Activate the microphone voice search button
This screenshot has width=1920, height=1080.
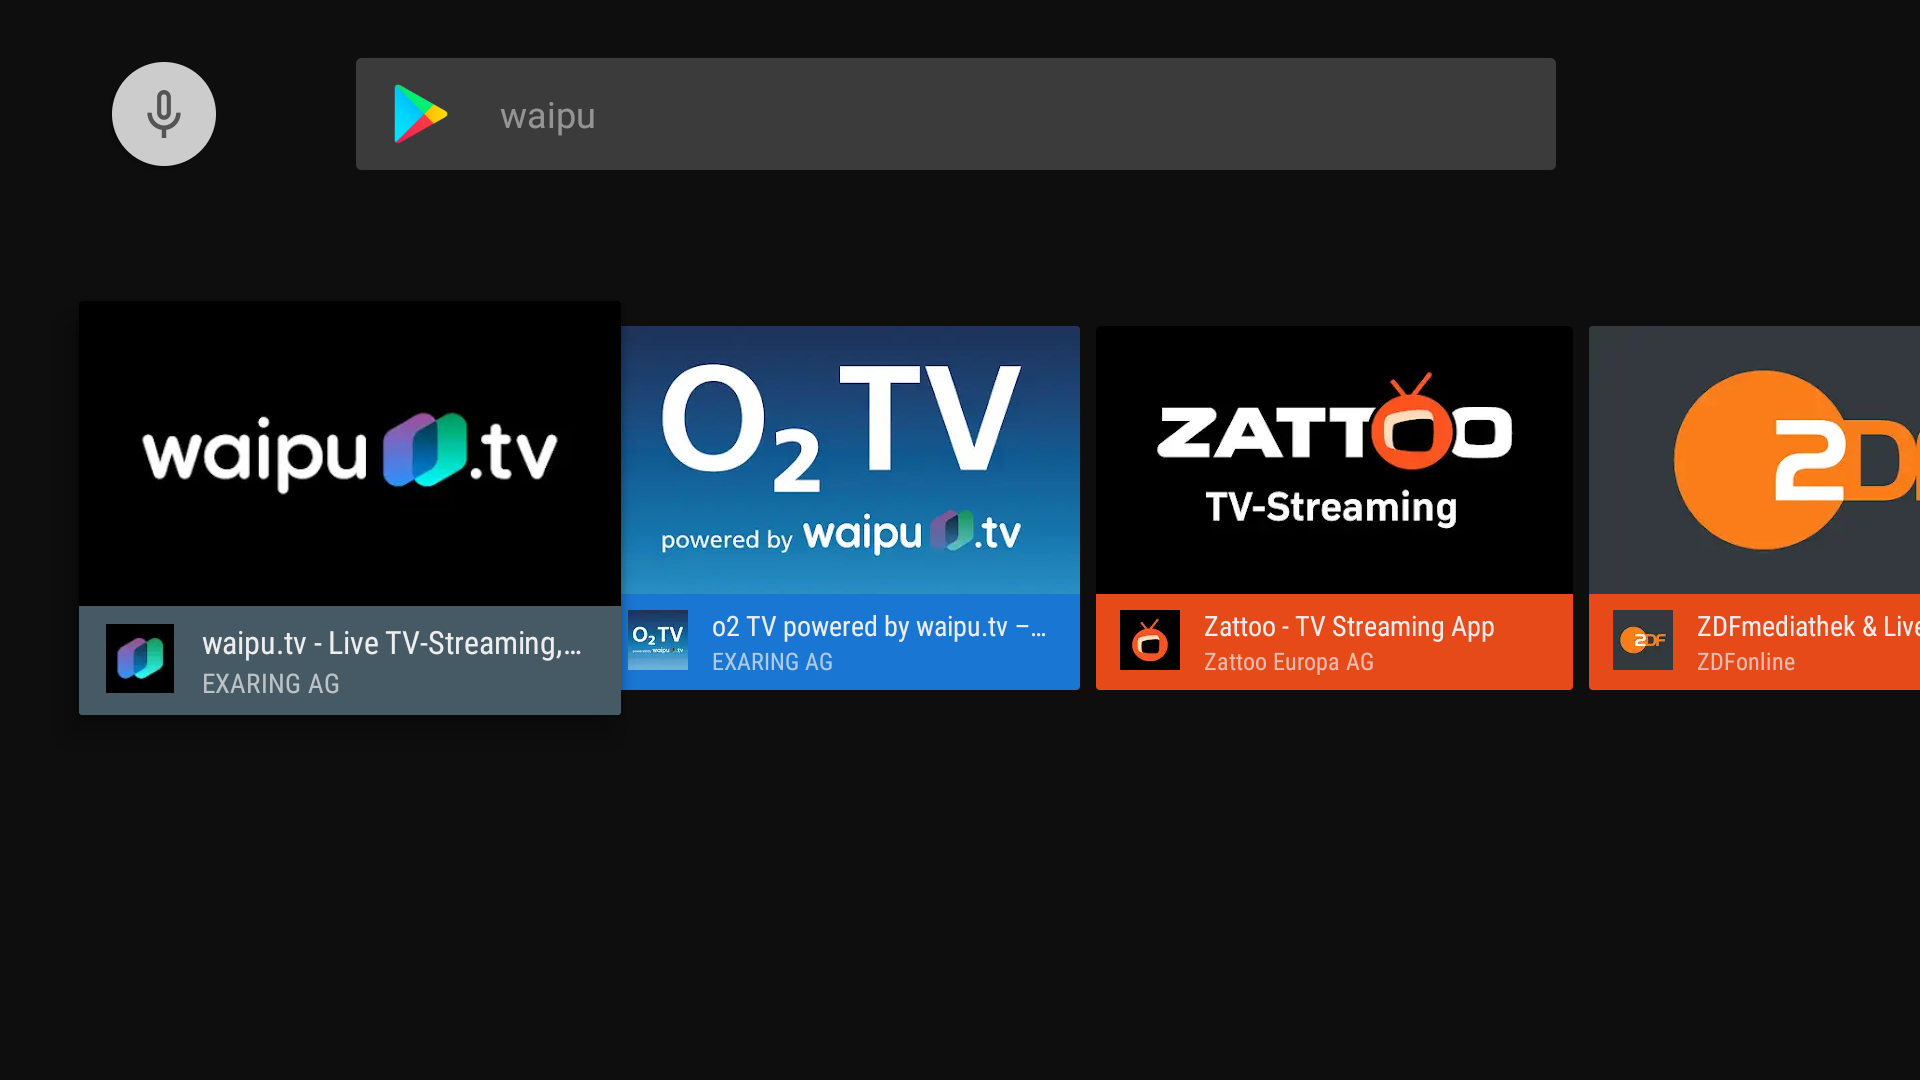click(x=164, y=114)
